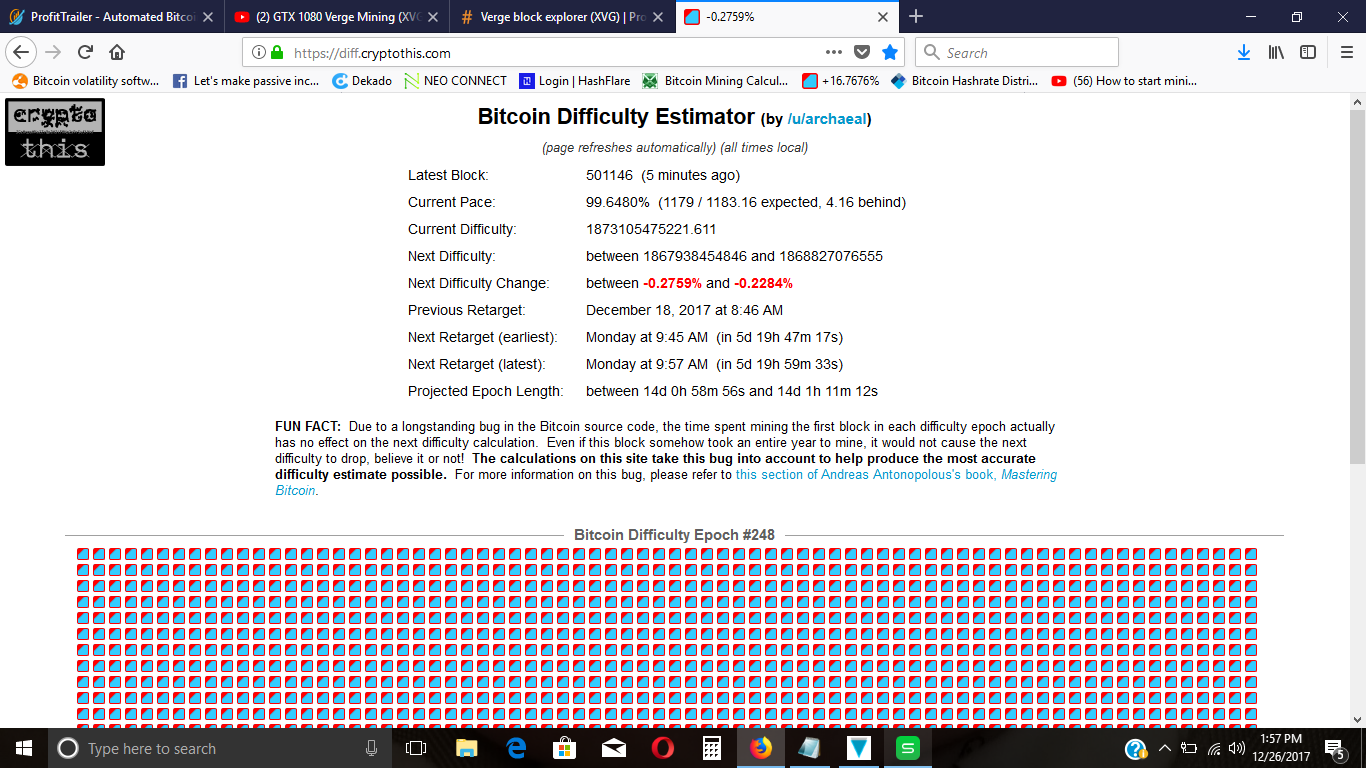The image size is (1366, 768).
Task: Click the downloads arrow icon
Action: point(1243,51)
